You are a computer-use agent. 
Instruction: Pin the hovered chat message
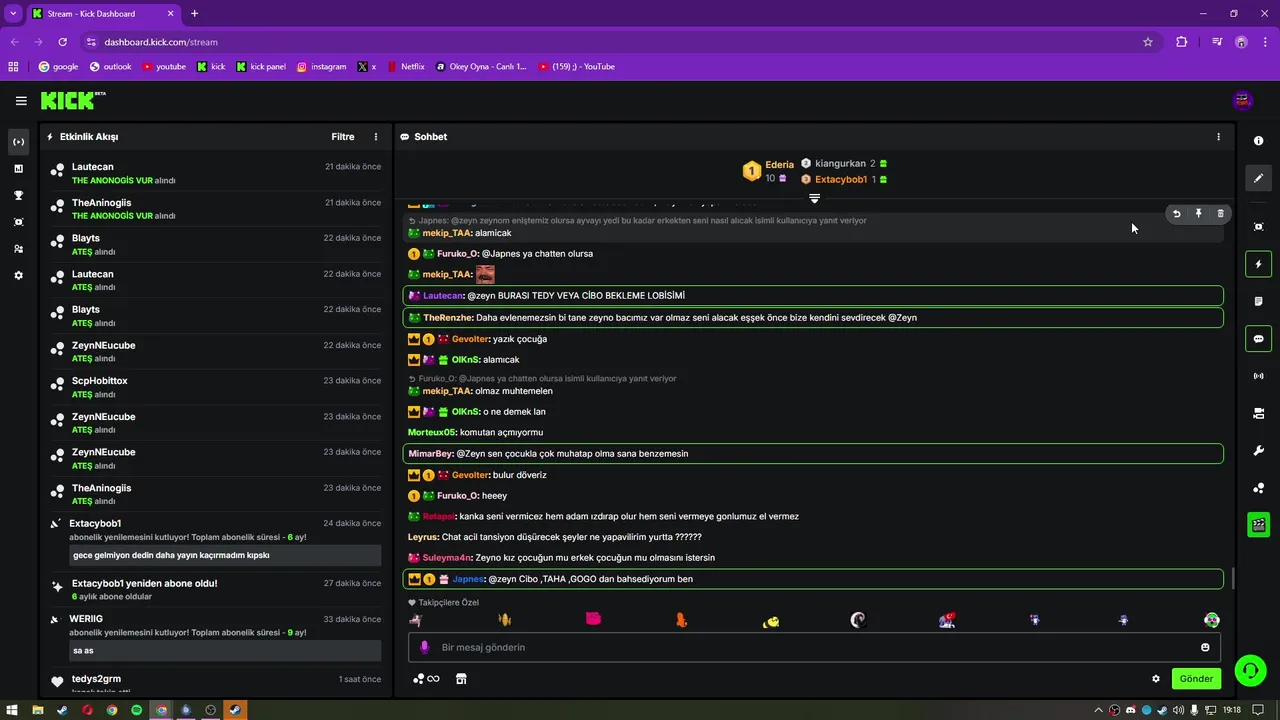tap(1198, 214)
